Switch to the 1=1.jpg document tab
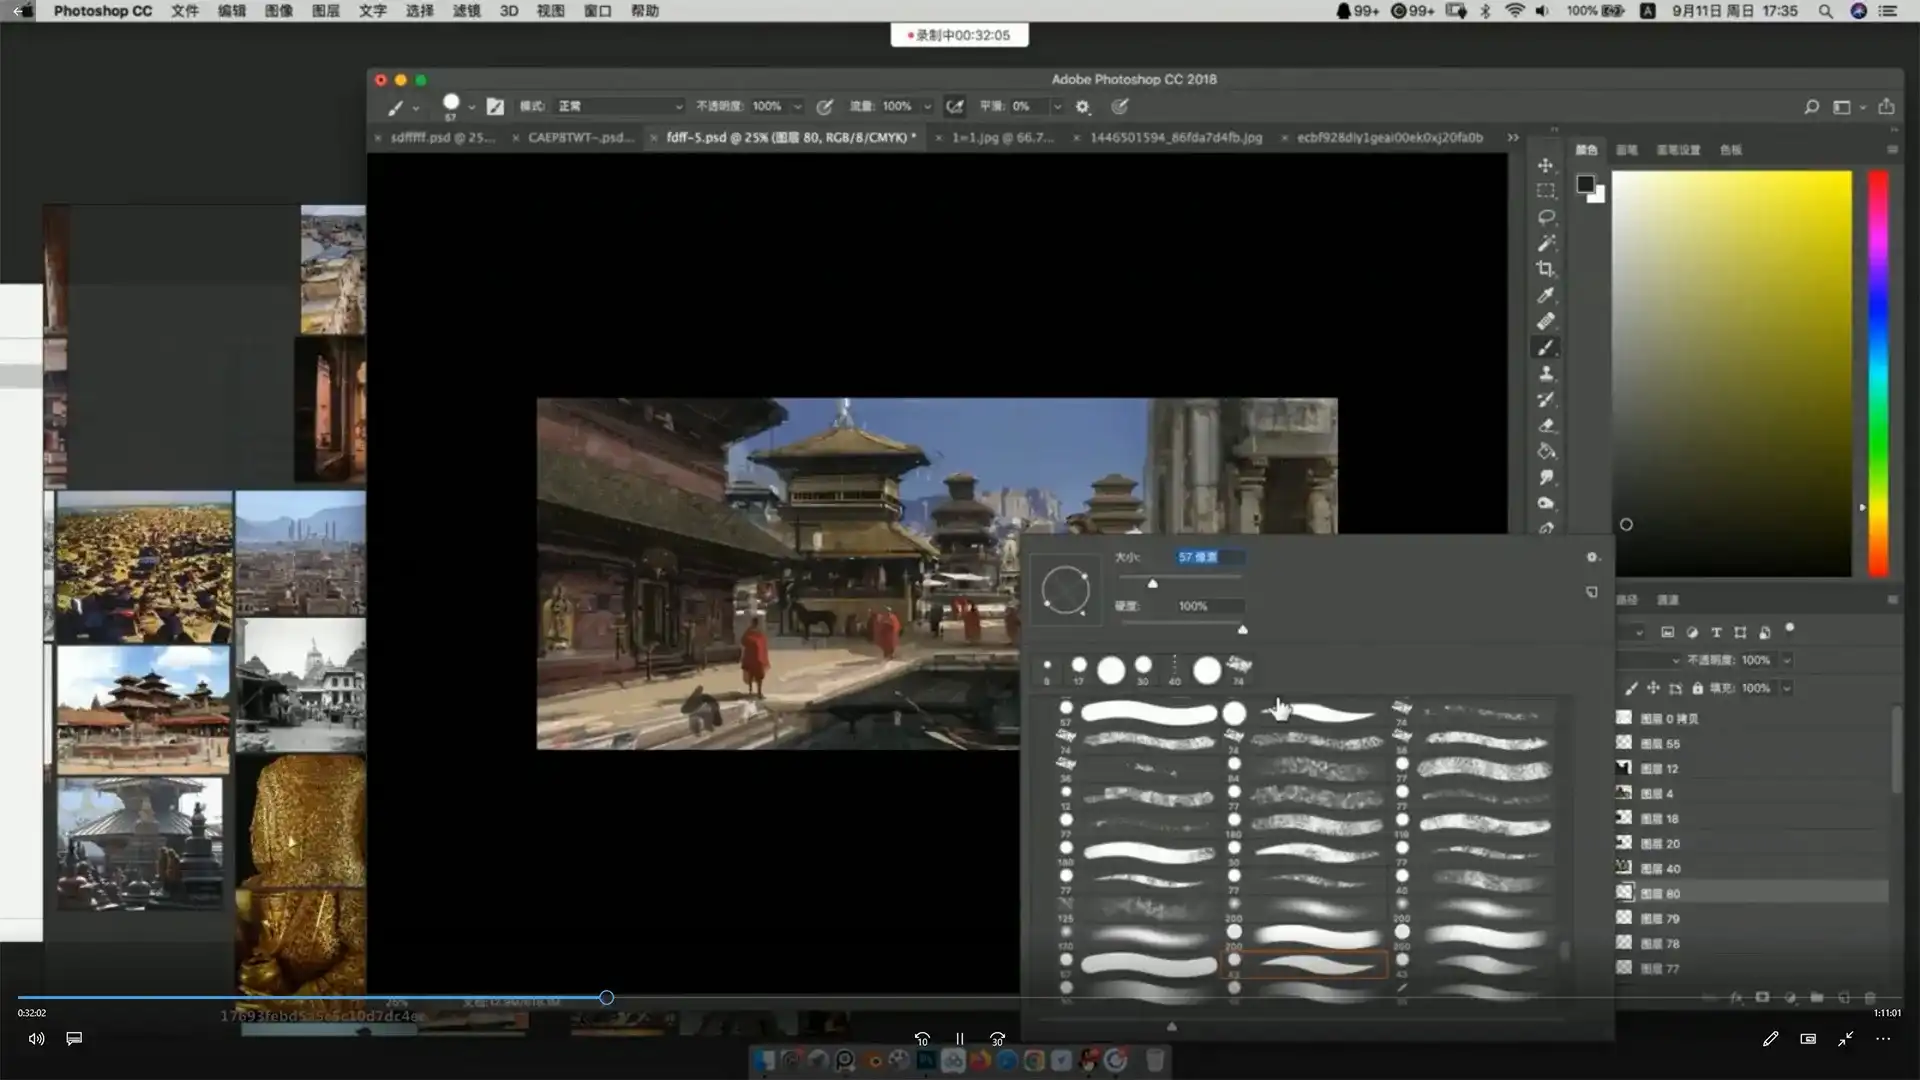The height and width of the screenshot is (1080, 1920). coord(1002,137)
